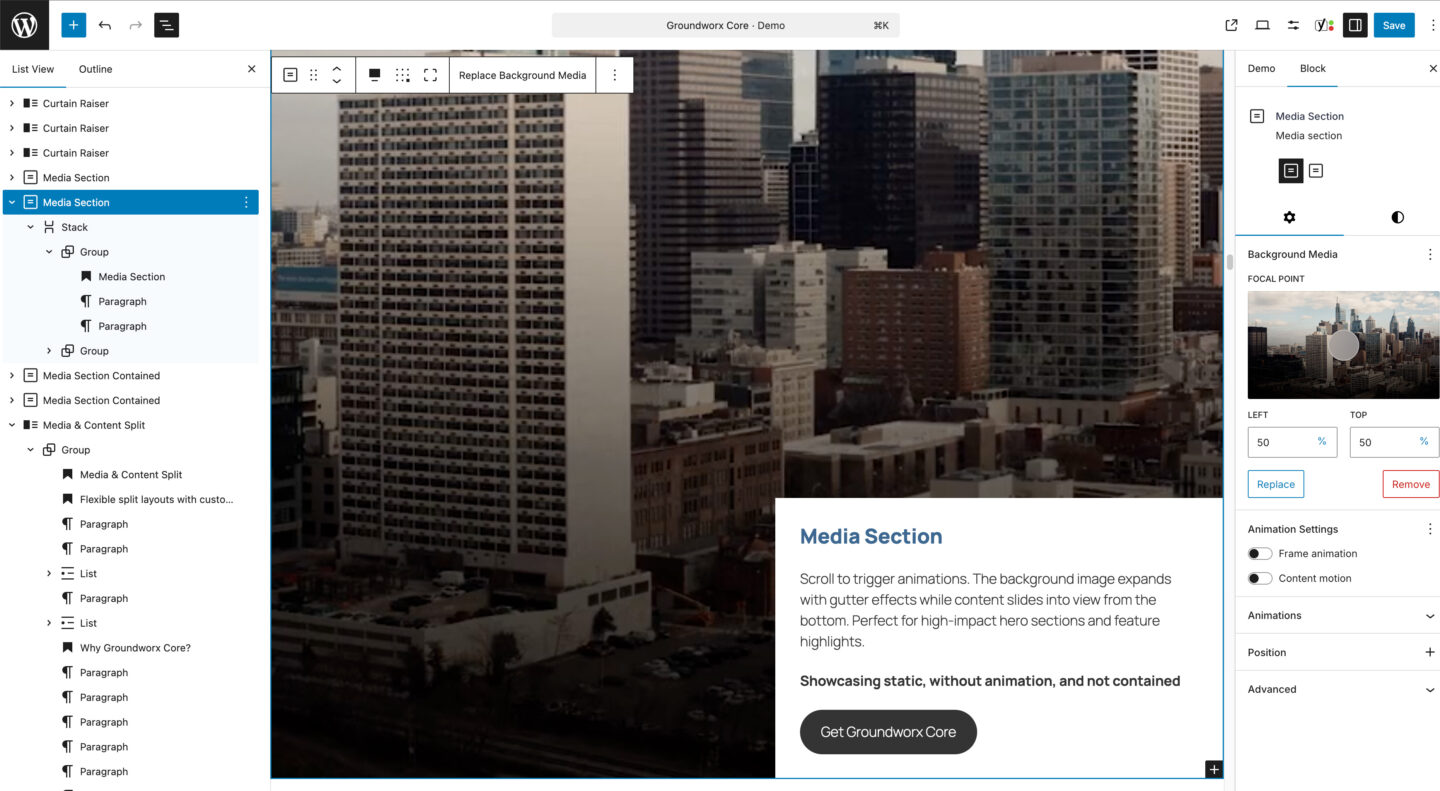Switch to the Demo sidebar tab

click(x=1261, y=69)
